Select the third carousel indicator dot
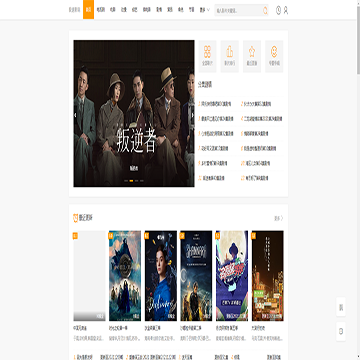360x360 pixels. click(137, 181)
